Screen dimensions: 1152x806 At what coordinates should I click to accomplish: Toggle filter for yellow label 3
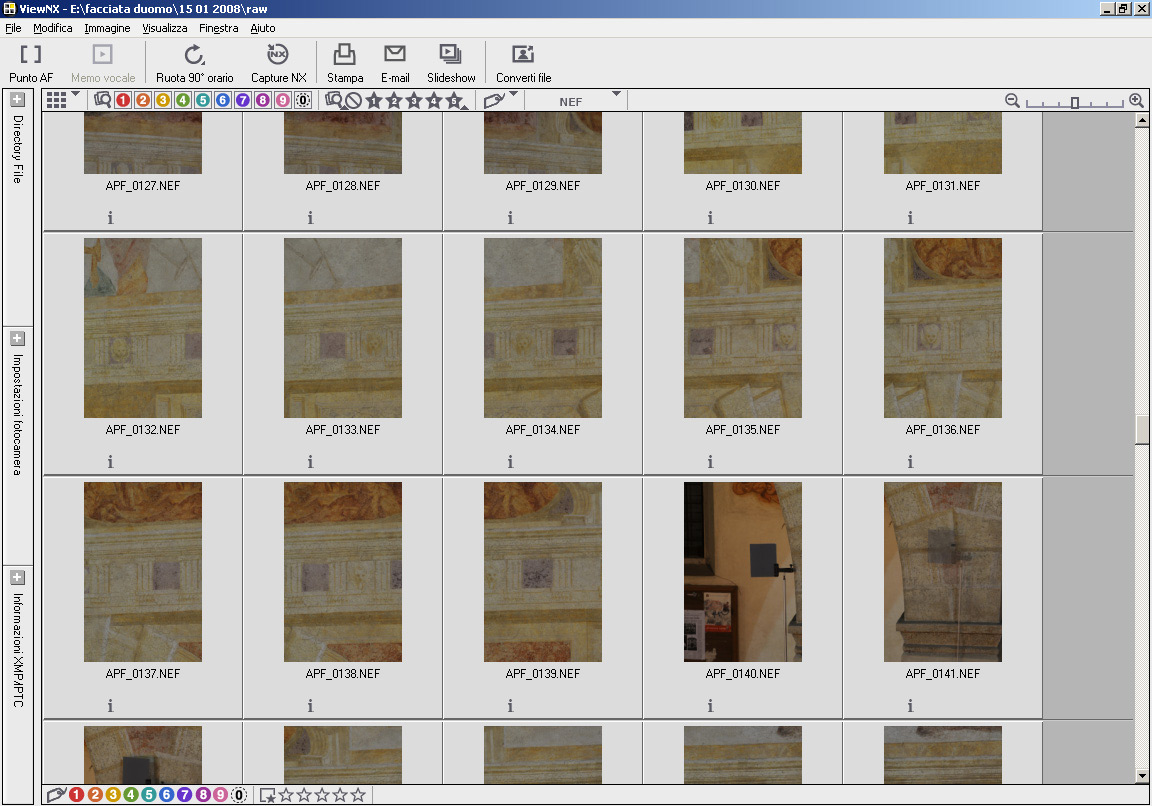[163, 101]
